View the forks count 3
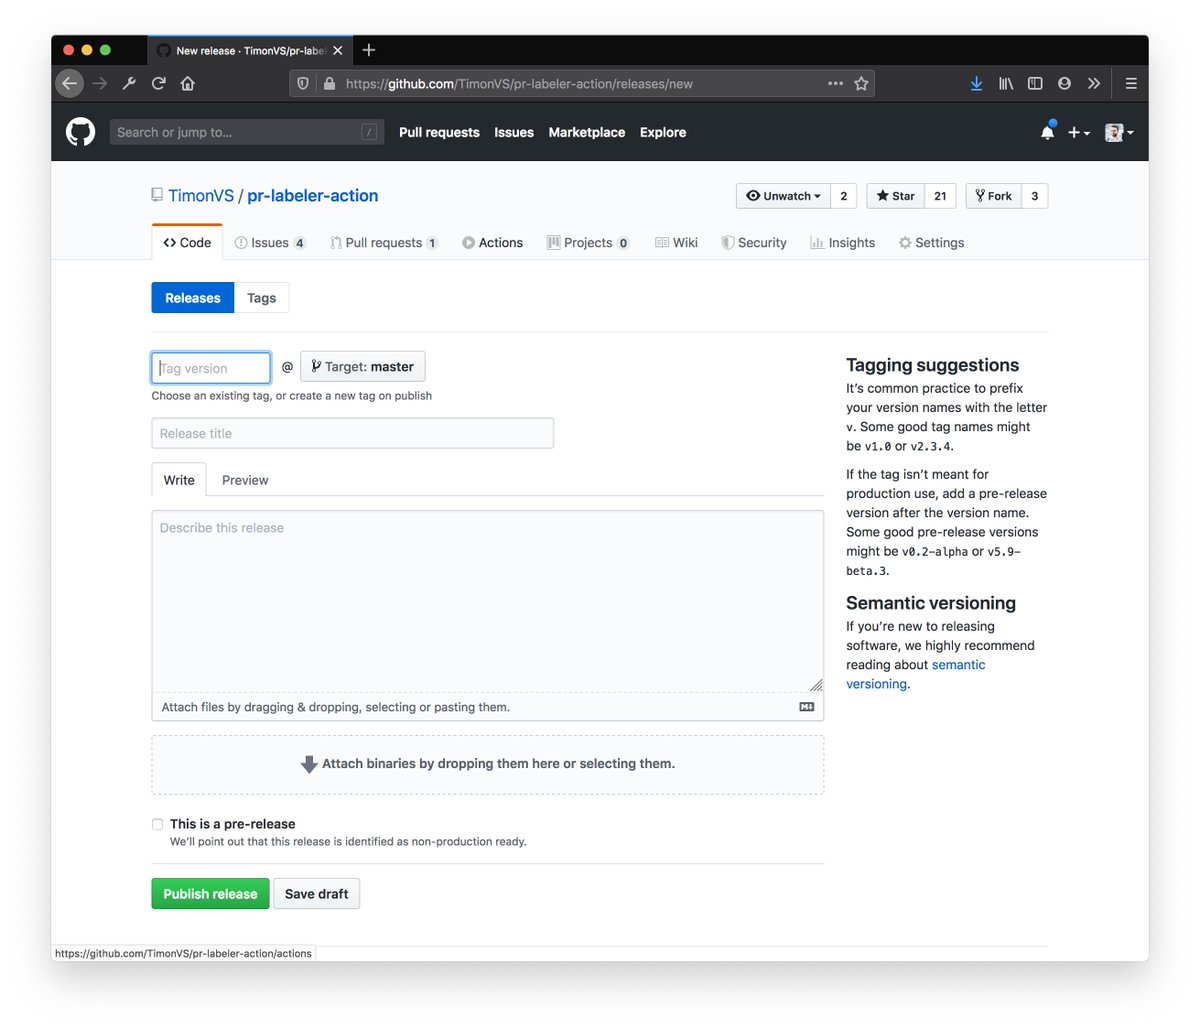Image resolution: width=1200 pixels, height=1029 pixels. (x=1035, y=196)
